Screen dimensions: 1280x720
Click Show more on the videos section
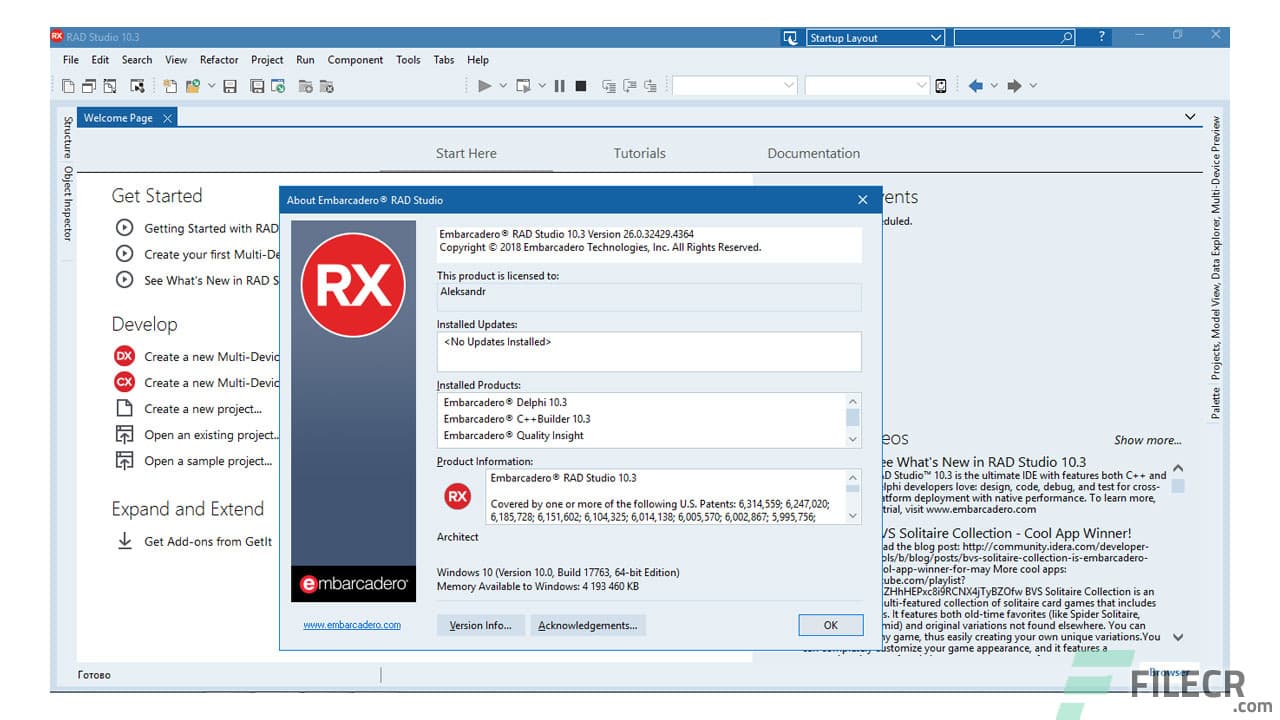tap(1146, 440)
